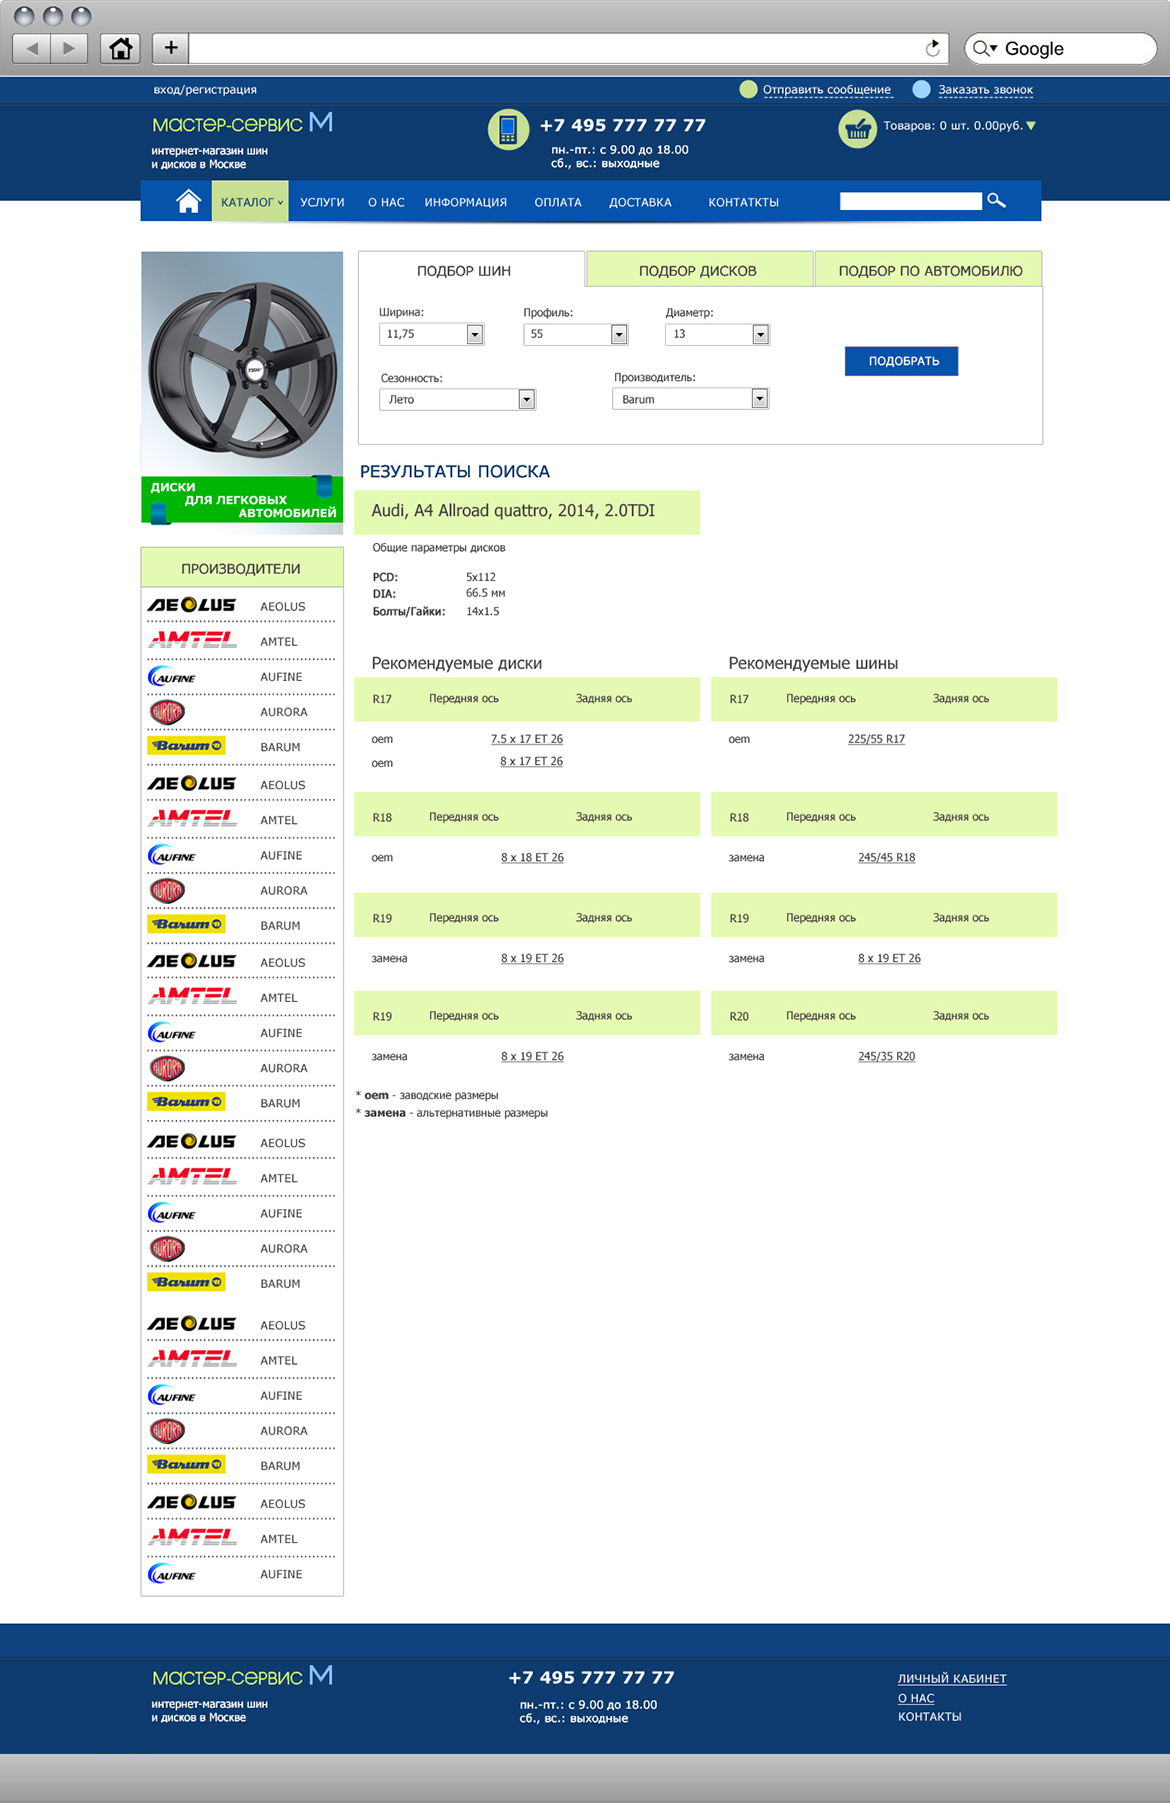Expand the Профиль dropdown
Screen dimensions: 1170x1803
coord(575,334)
